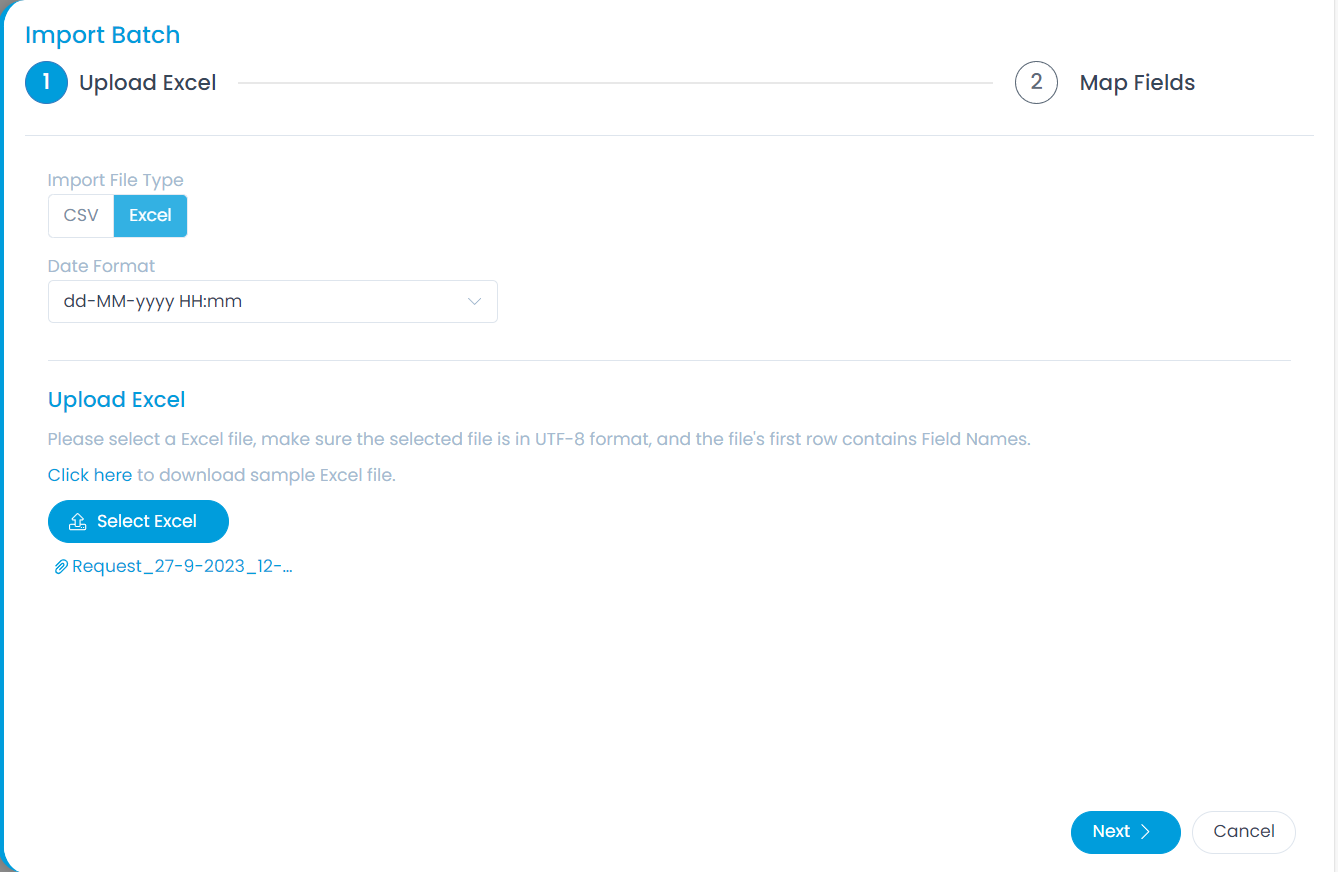Expand the Date Format chevron arrow
Viewport: 1338px width, 872px height.
pyautogui.click(x=474, y=302)
